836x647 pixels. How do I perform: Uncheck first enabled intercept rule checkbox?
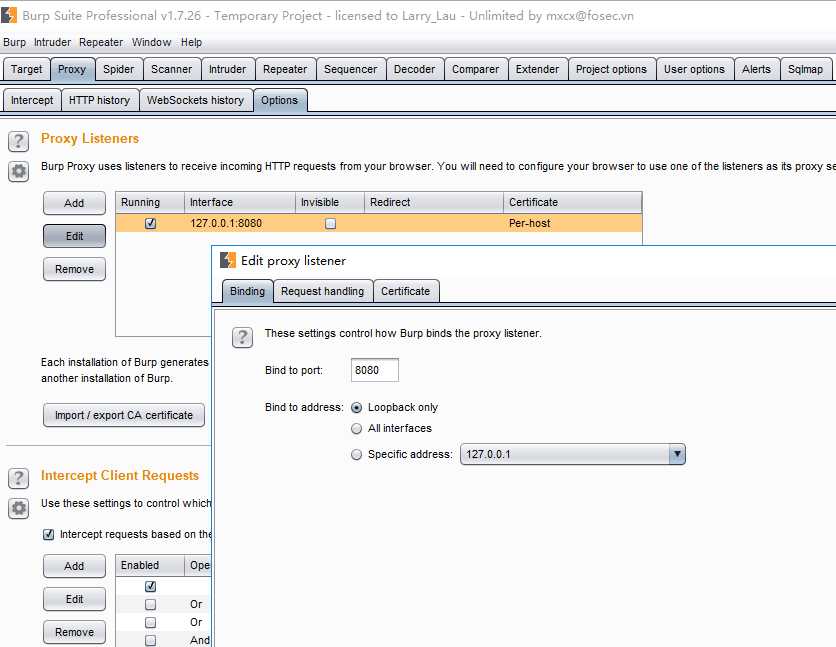coord(150,586)
